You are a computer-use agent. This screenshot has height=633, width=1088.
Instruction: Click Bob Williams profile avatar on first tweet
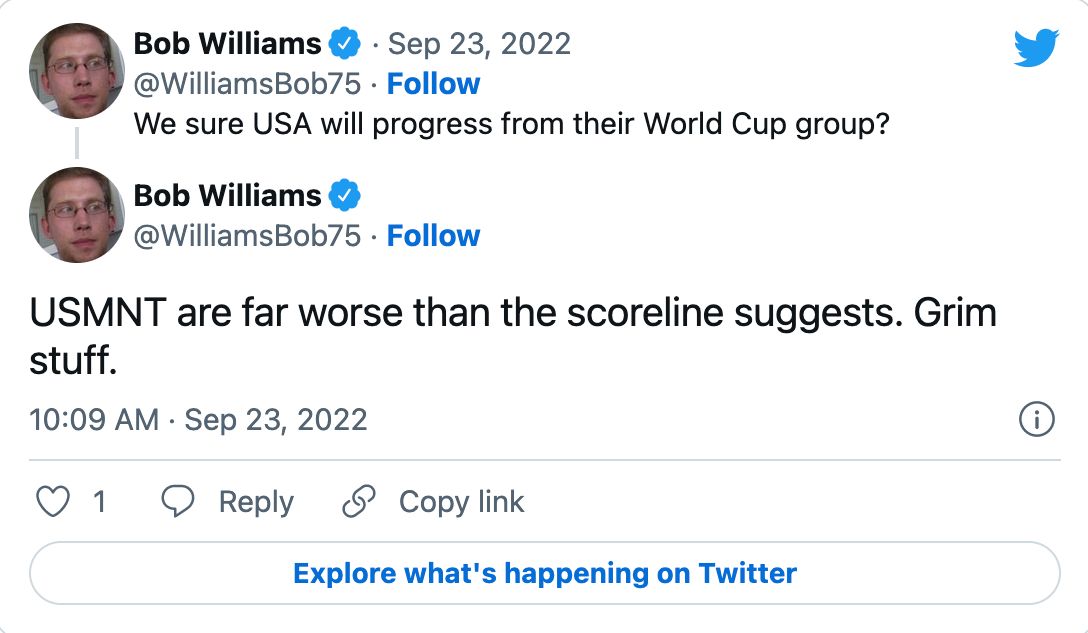coord(75,70)
